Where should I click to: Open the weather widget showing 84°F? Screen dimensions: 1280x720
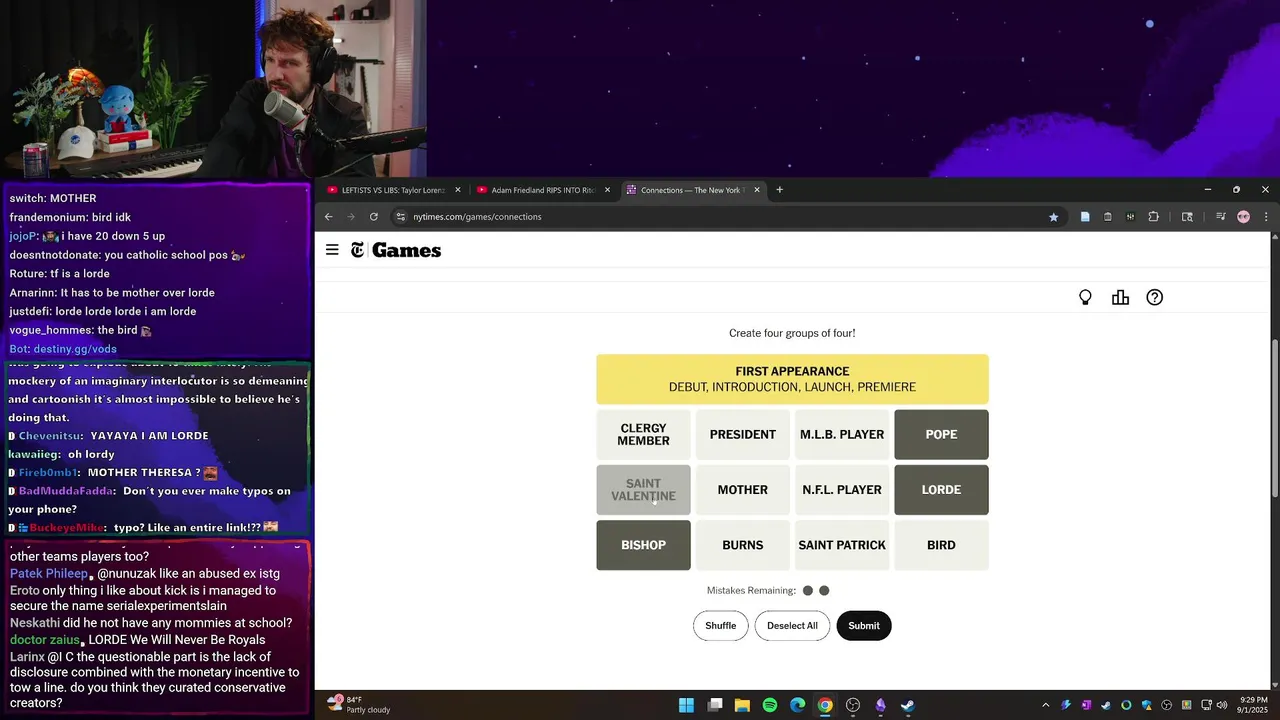coord(358,705)
